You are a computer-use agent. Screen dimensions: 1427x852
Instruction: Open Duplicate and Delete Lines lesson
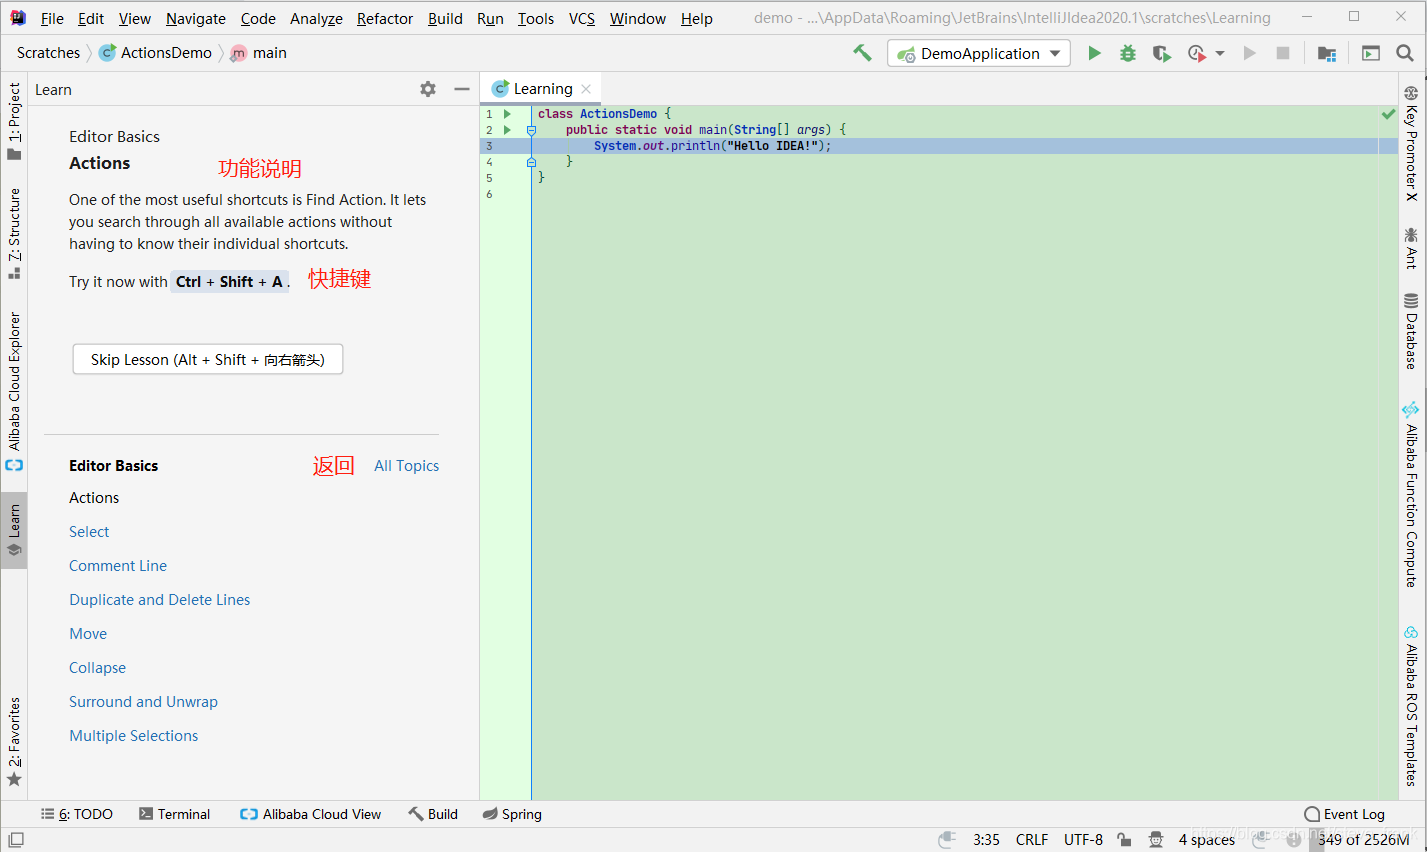point(159,599)
